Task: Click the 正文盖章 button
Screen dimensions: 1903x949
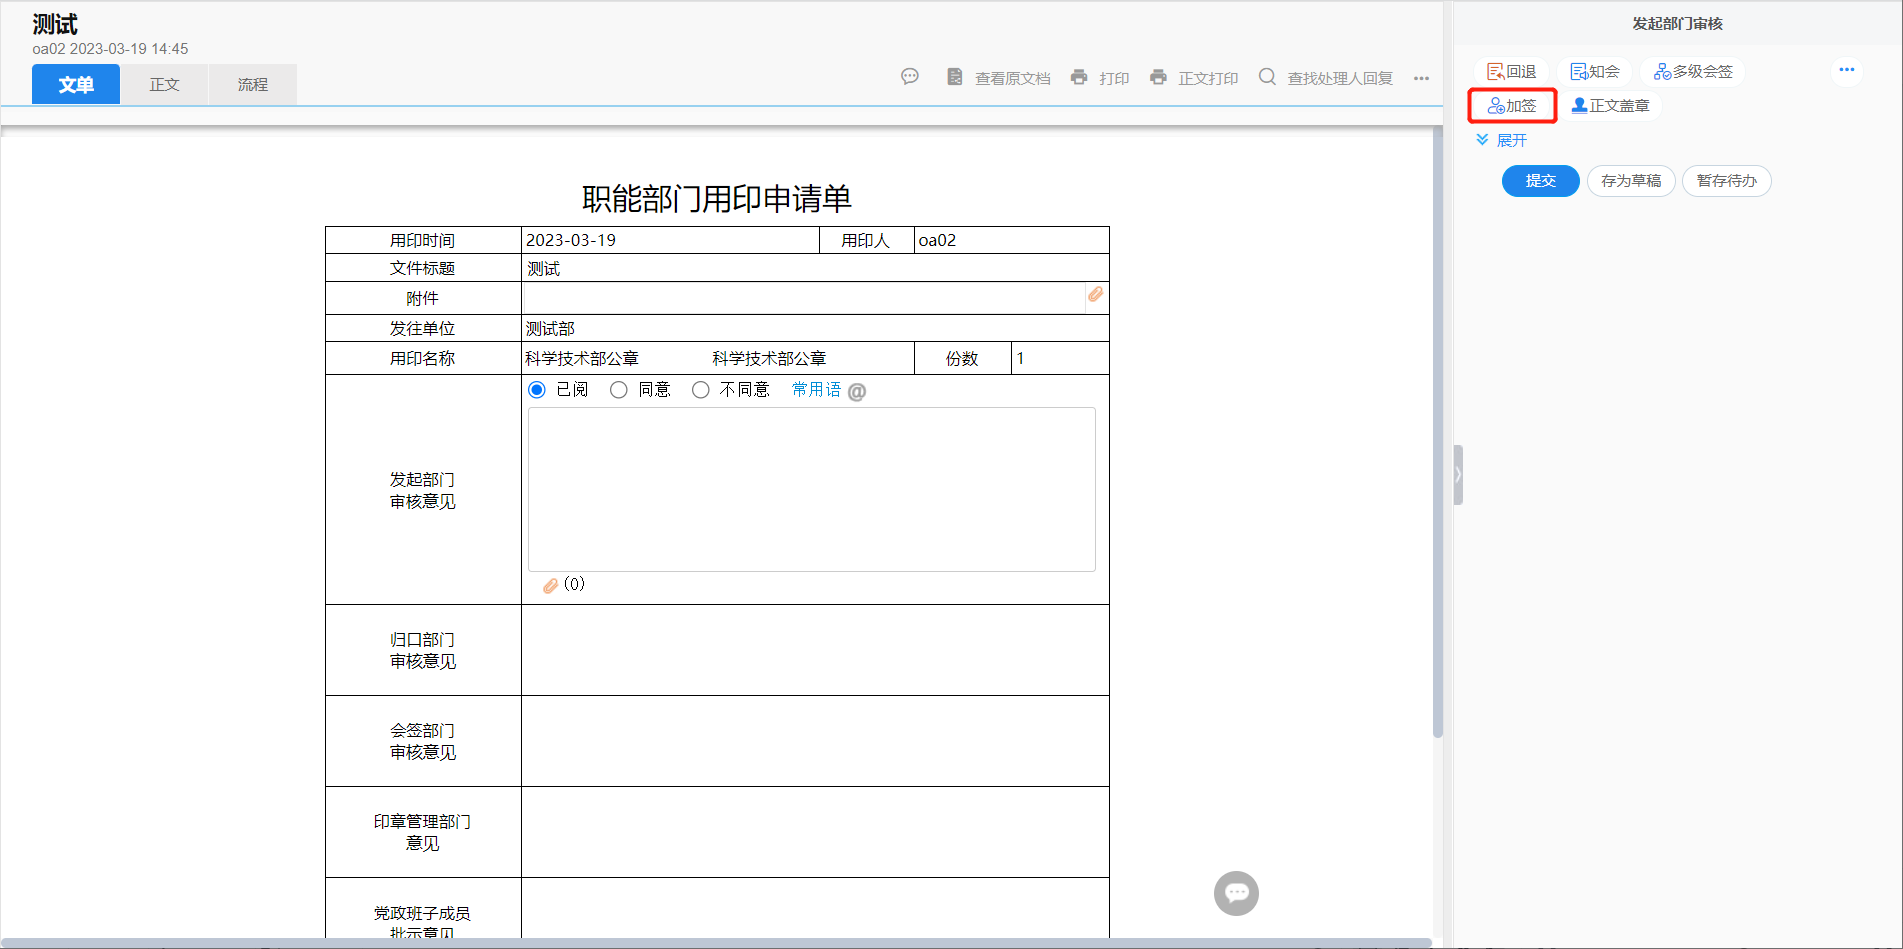Action: (1610, 105)
